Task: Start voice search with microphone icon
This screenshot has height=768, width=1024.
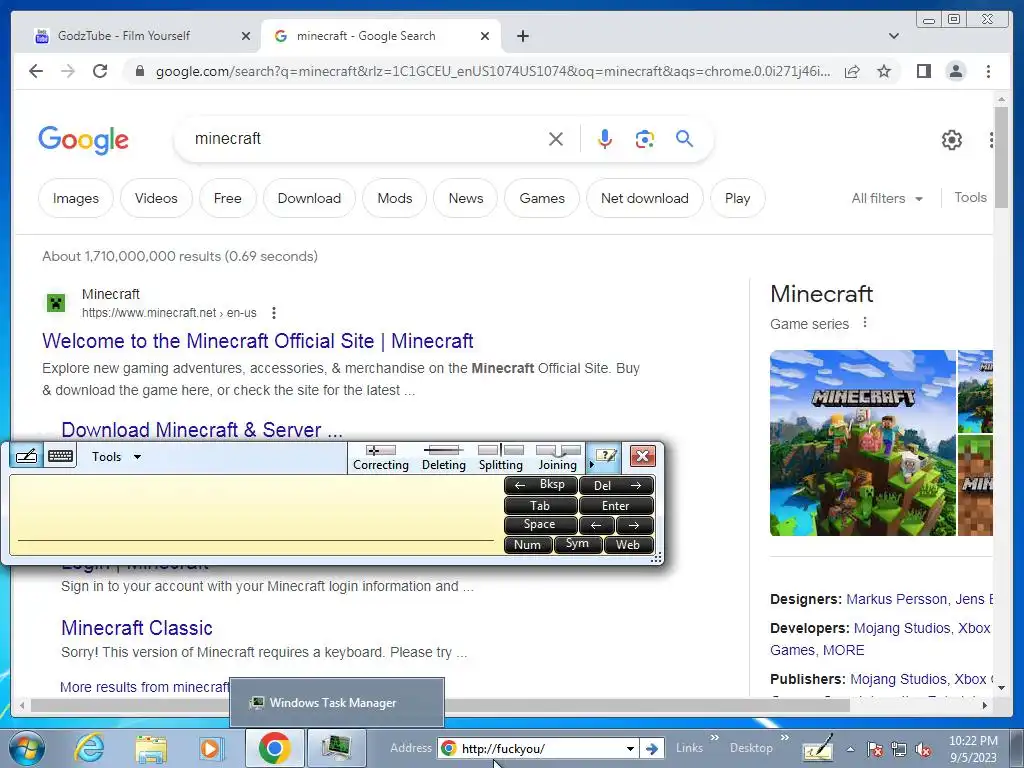Action: [605, 139]
